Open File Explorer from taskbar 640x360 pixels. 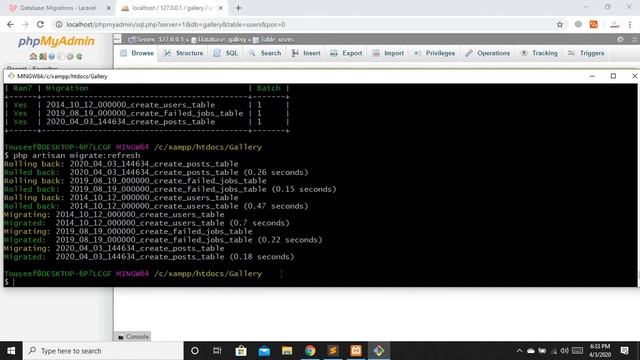287,351
